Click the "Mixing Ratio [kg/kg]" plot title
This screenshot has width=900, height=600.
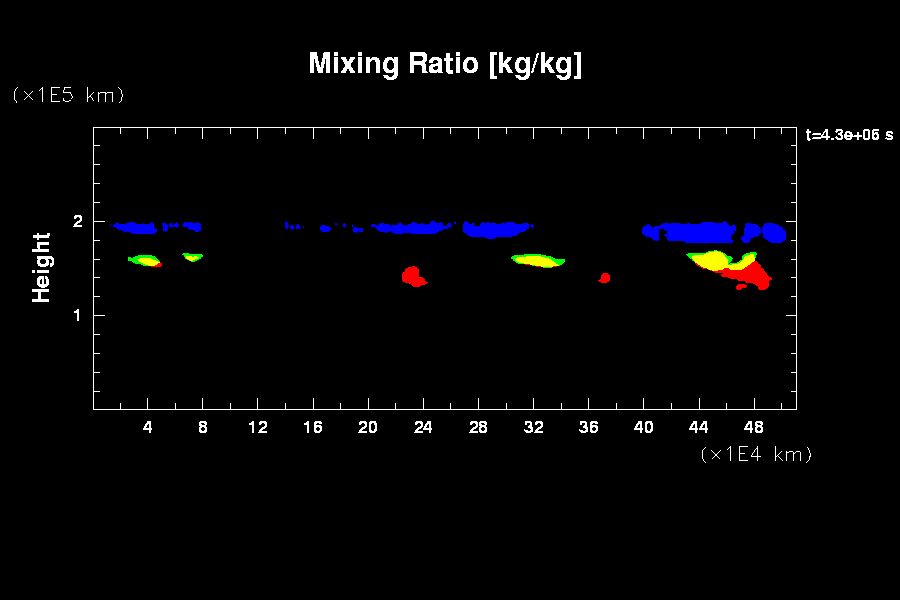click(x=445, y=64)
